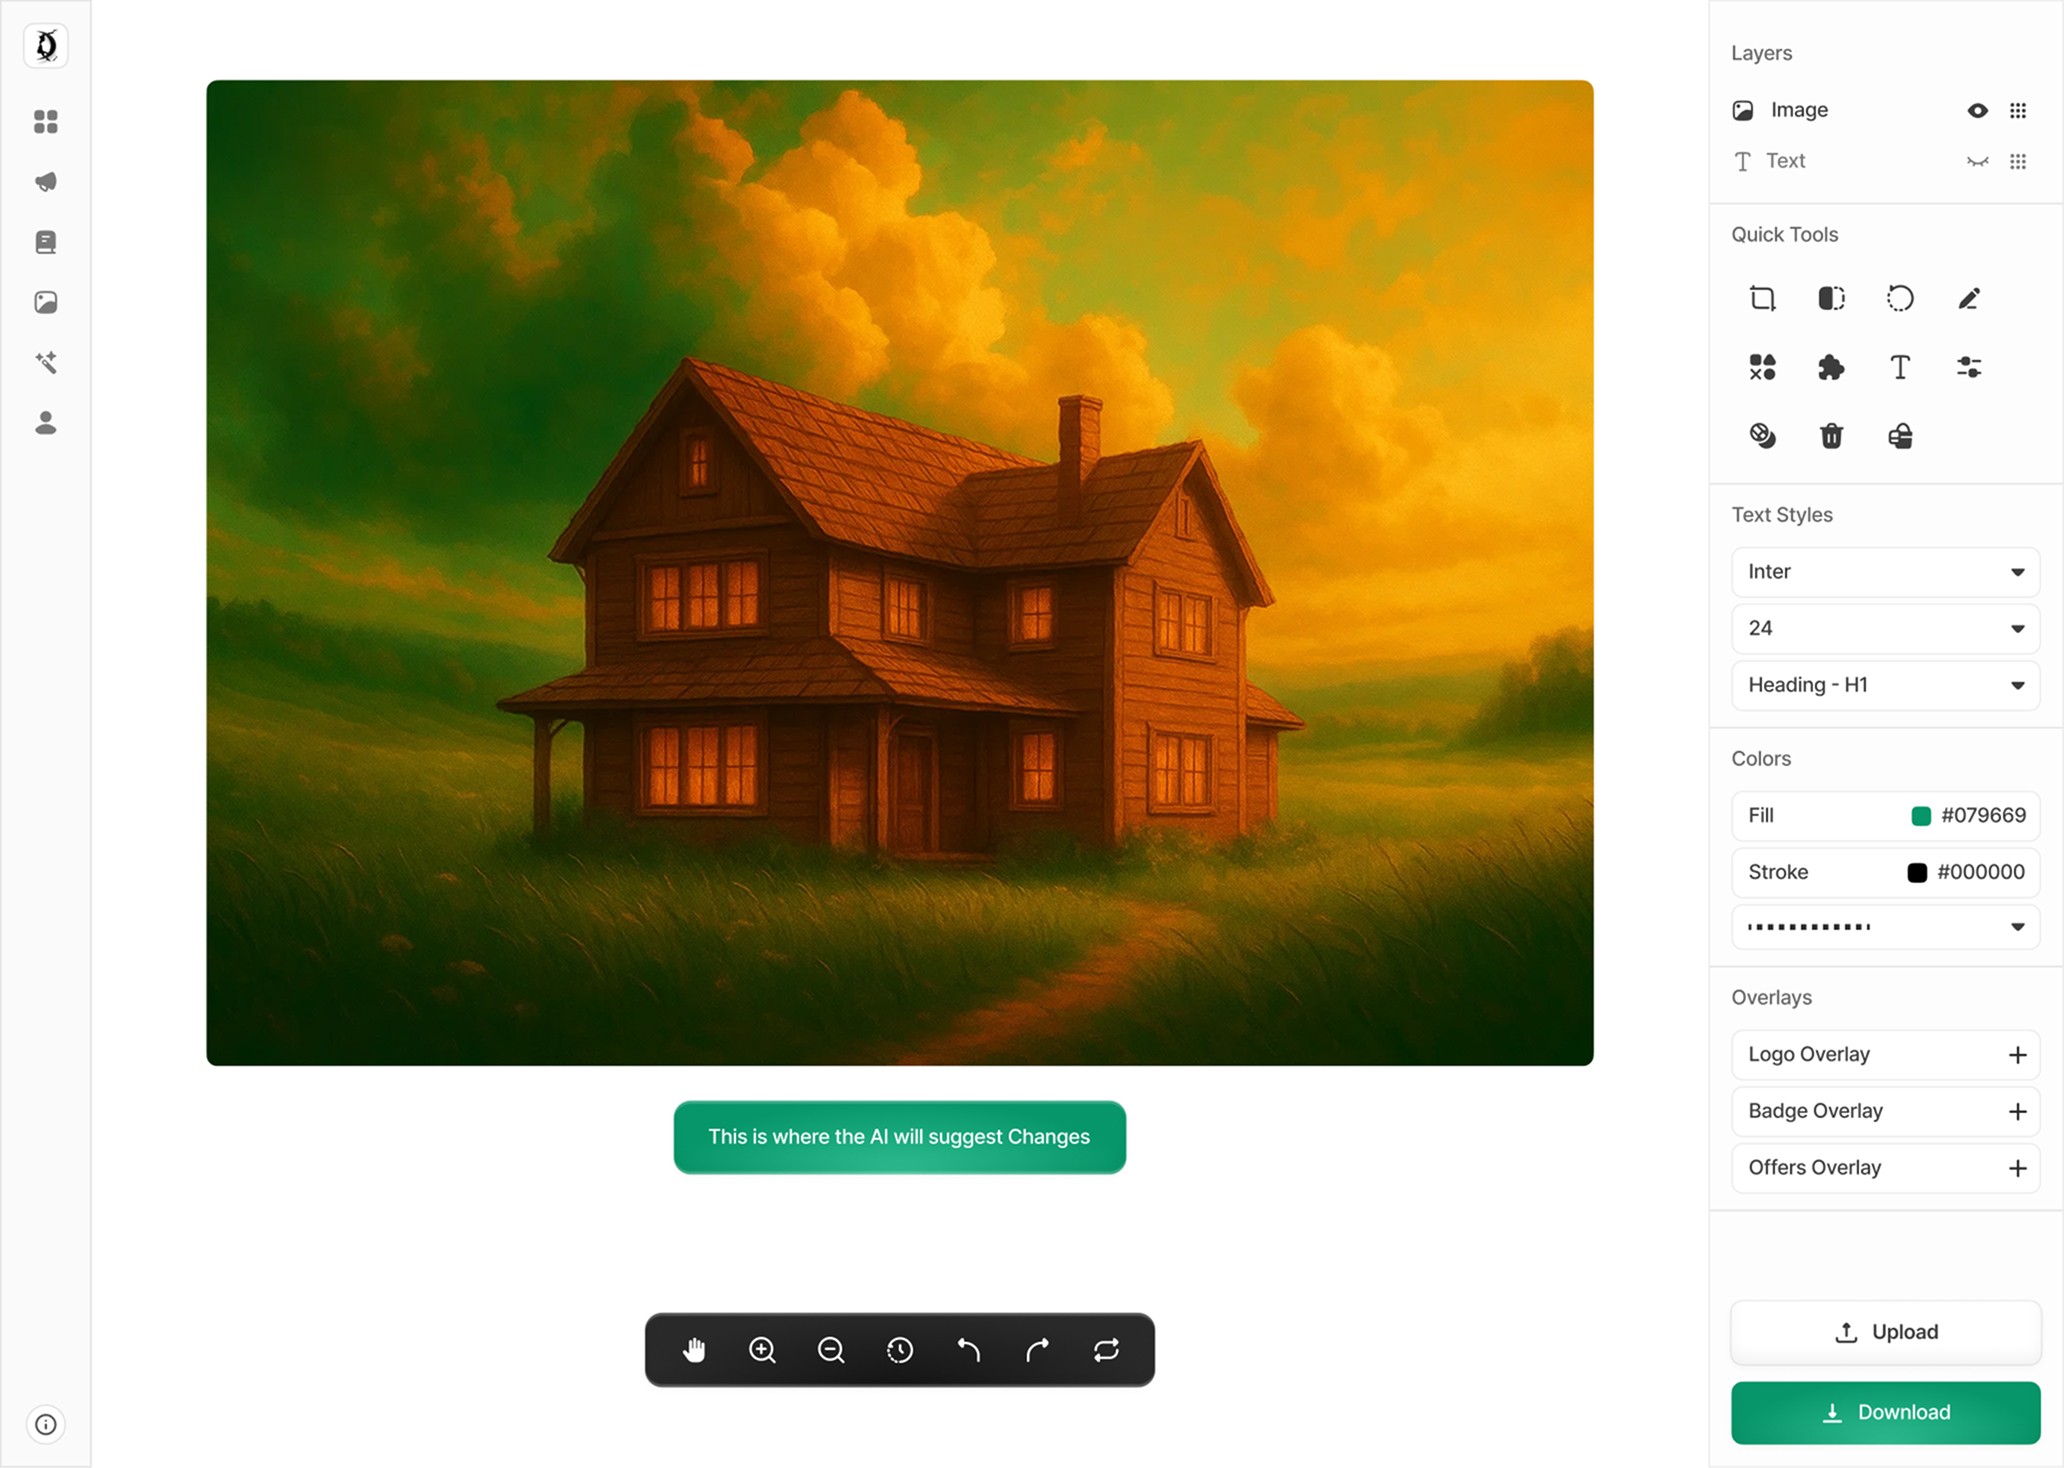Image resolution: width=2064 pixels, height=1468 pixels.
Task: Open the megaphone campaigns sidebar item
Action: 46,182
